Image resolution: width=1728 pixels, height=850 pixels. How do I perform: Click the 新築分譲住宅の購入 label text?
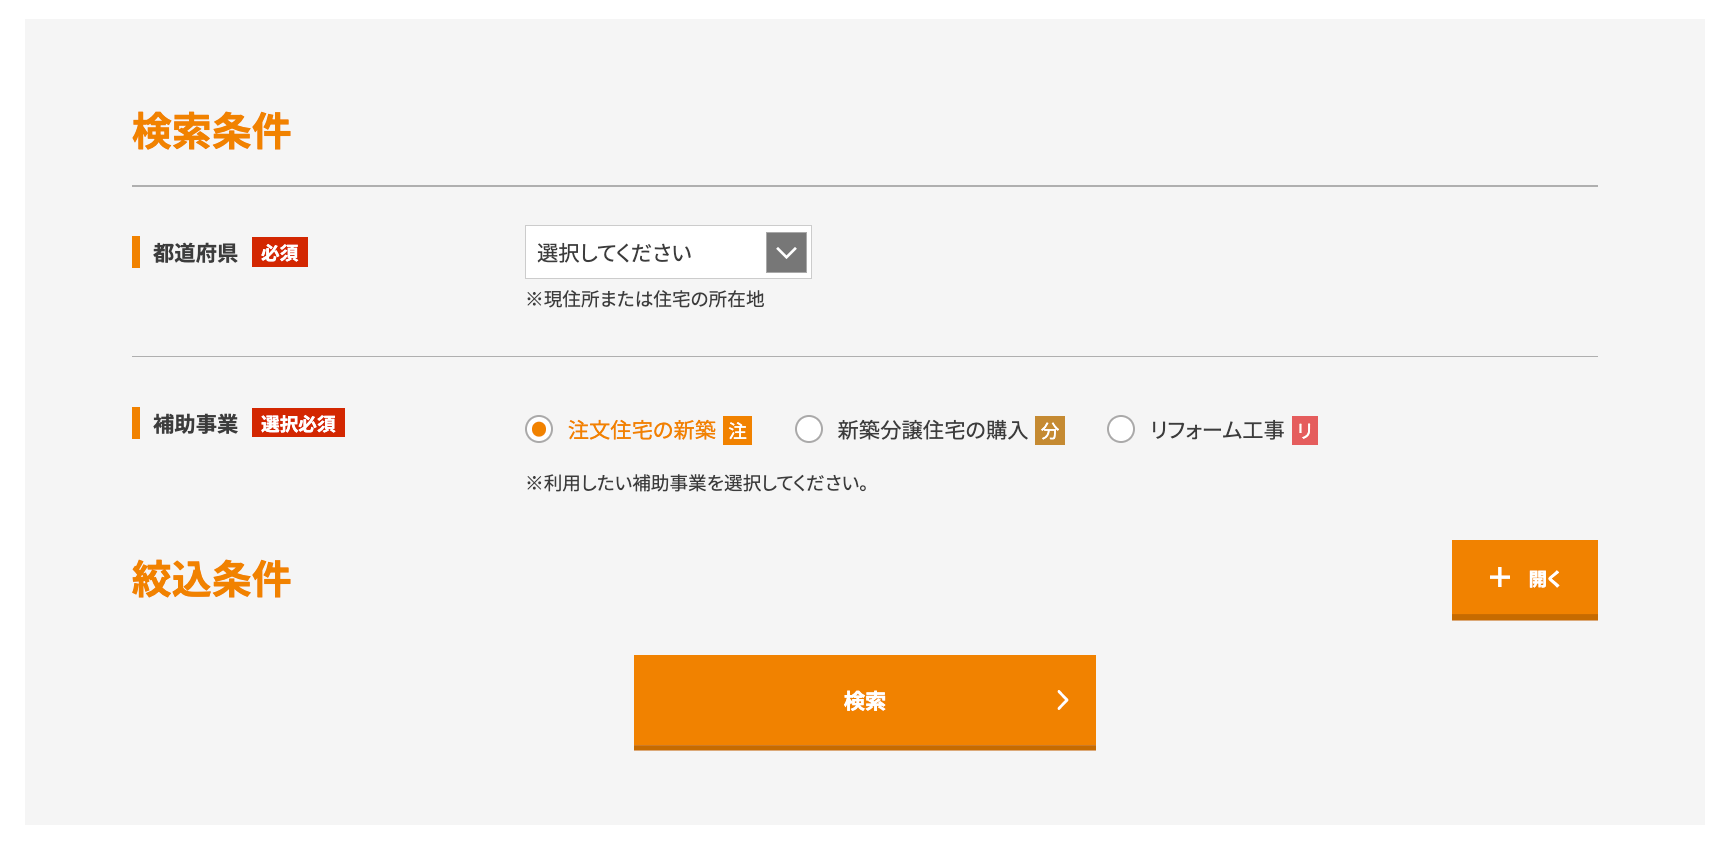pos(932,430)
